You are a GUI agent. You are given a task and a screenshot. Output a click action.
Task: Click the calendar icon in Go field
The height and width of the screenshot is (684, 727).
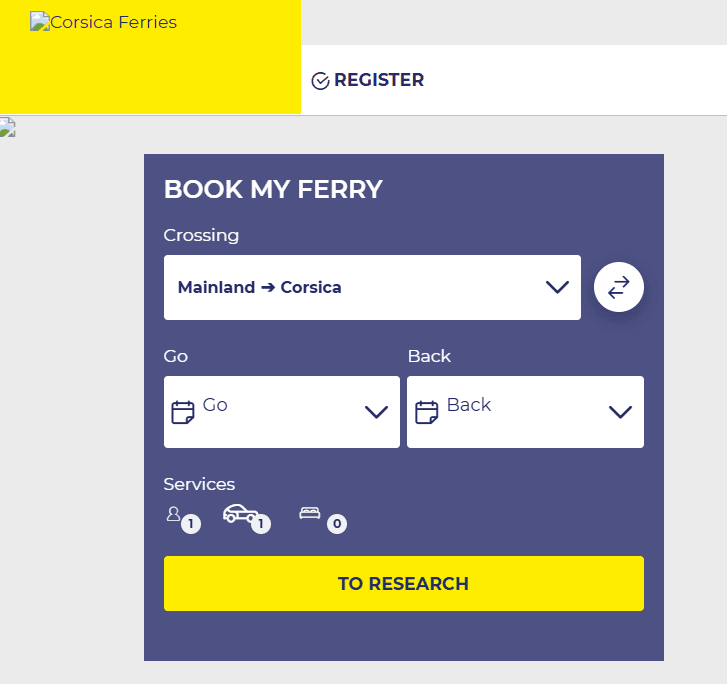183,412
